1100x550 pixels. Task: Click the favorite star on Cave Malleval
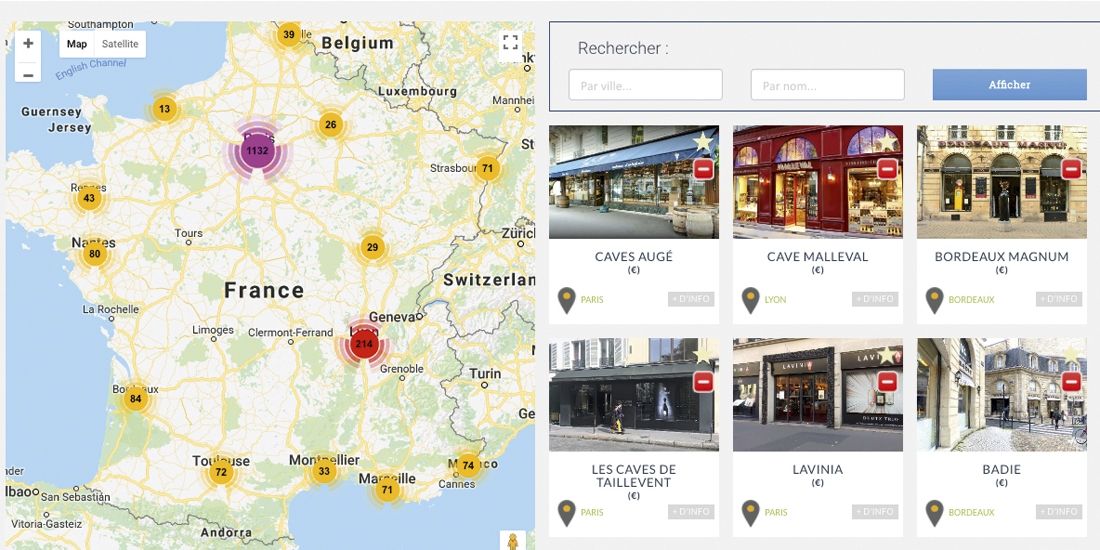tap(887, 142)
